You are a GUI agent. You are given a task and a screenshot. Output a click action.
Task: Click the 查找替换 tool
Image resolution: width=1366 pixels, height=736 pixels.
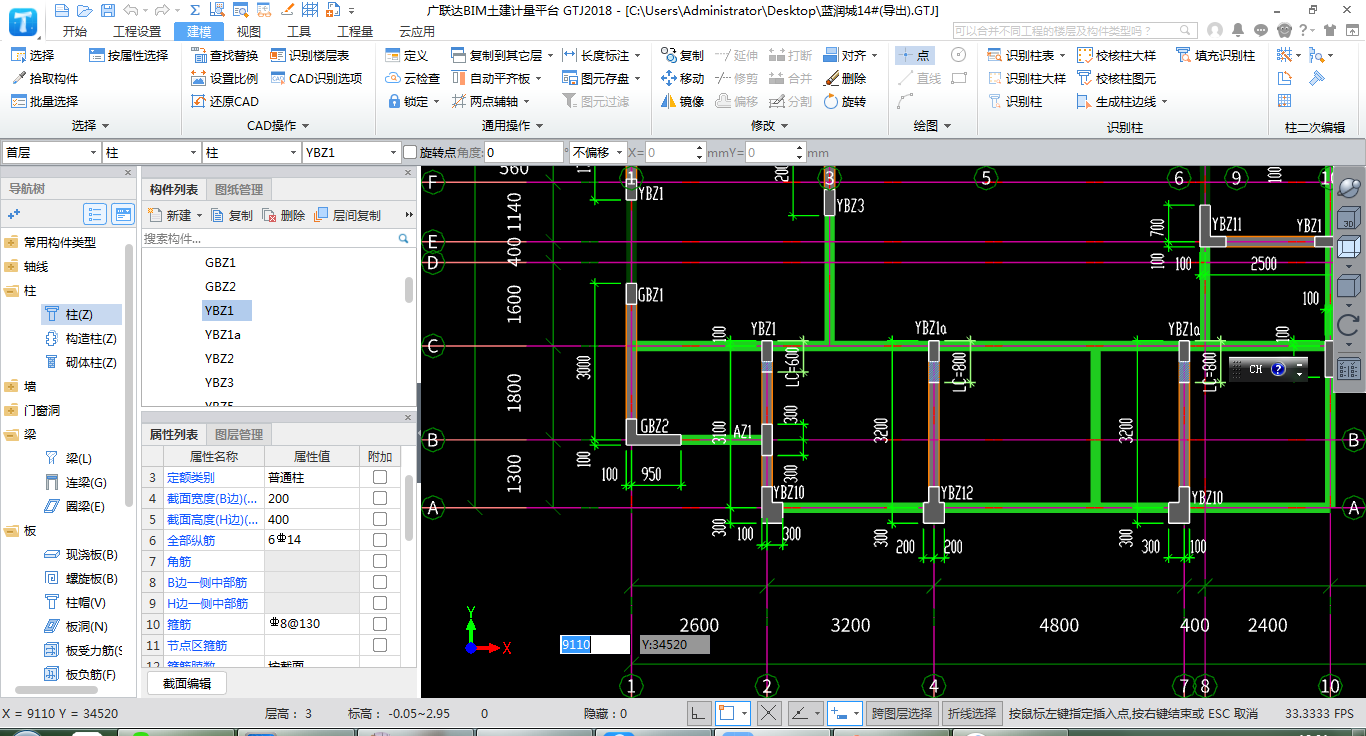225,55
